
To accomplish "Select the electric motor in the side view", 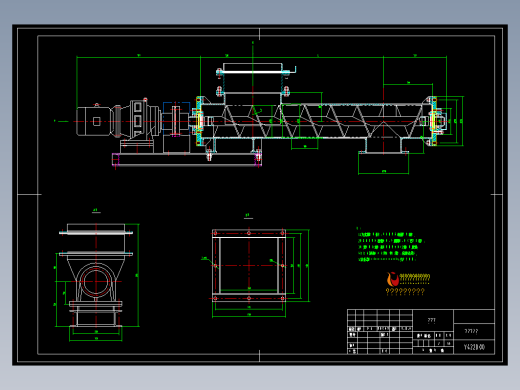I will [x=94, y=121].
